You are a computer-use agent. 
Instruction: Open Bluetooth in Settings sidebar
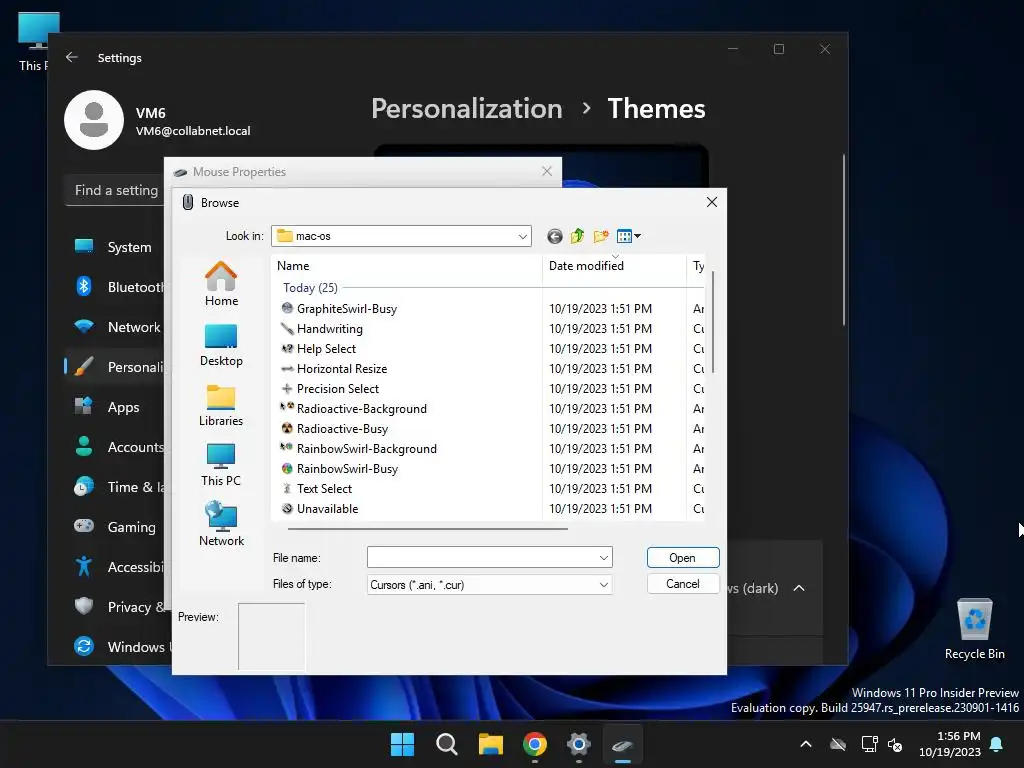pyautogui.click(x=113, y=287)
